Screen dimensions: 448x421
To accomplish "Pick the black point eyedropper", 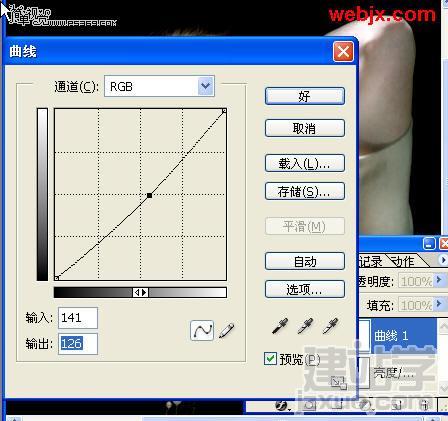I will (280, 326).
